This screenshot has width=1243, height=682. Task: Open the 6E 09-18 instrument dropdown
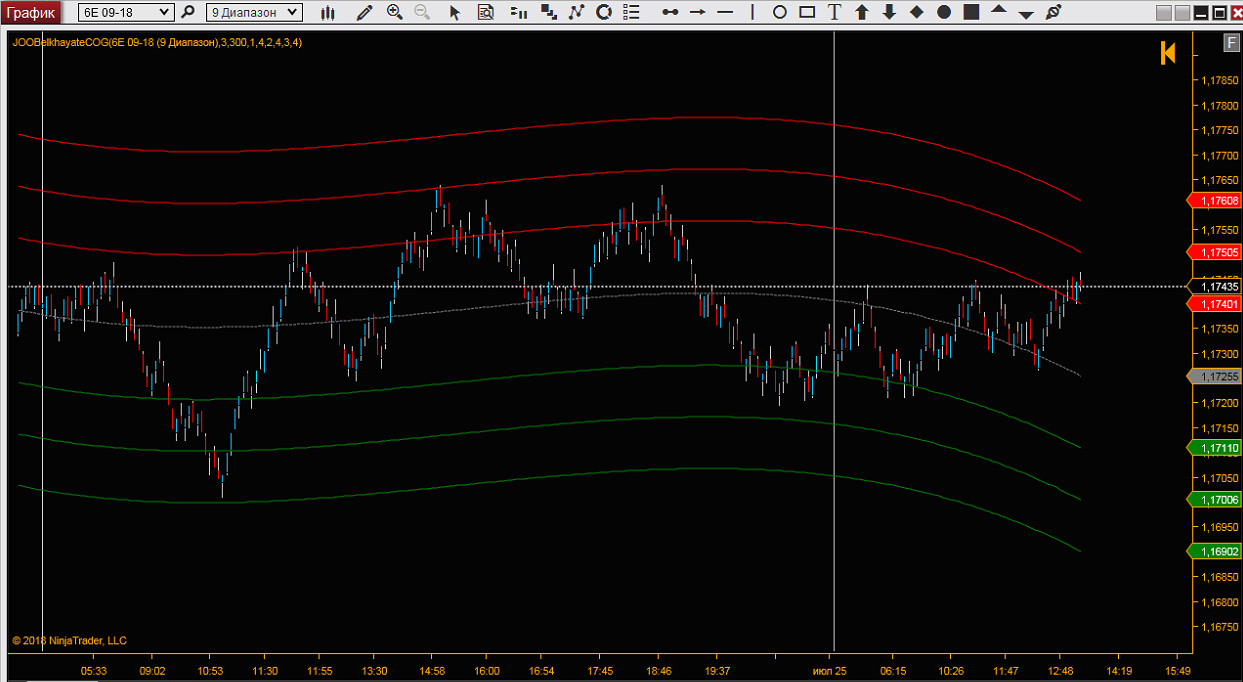[x=124, y=12]
